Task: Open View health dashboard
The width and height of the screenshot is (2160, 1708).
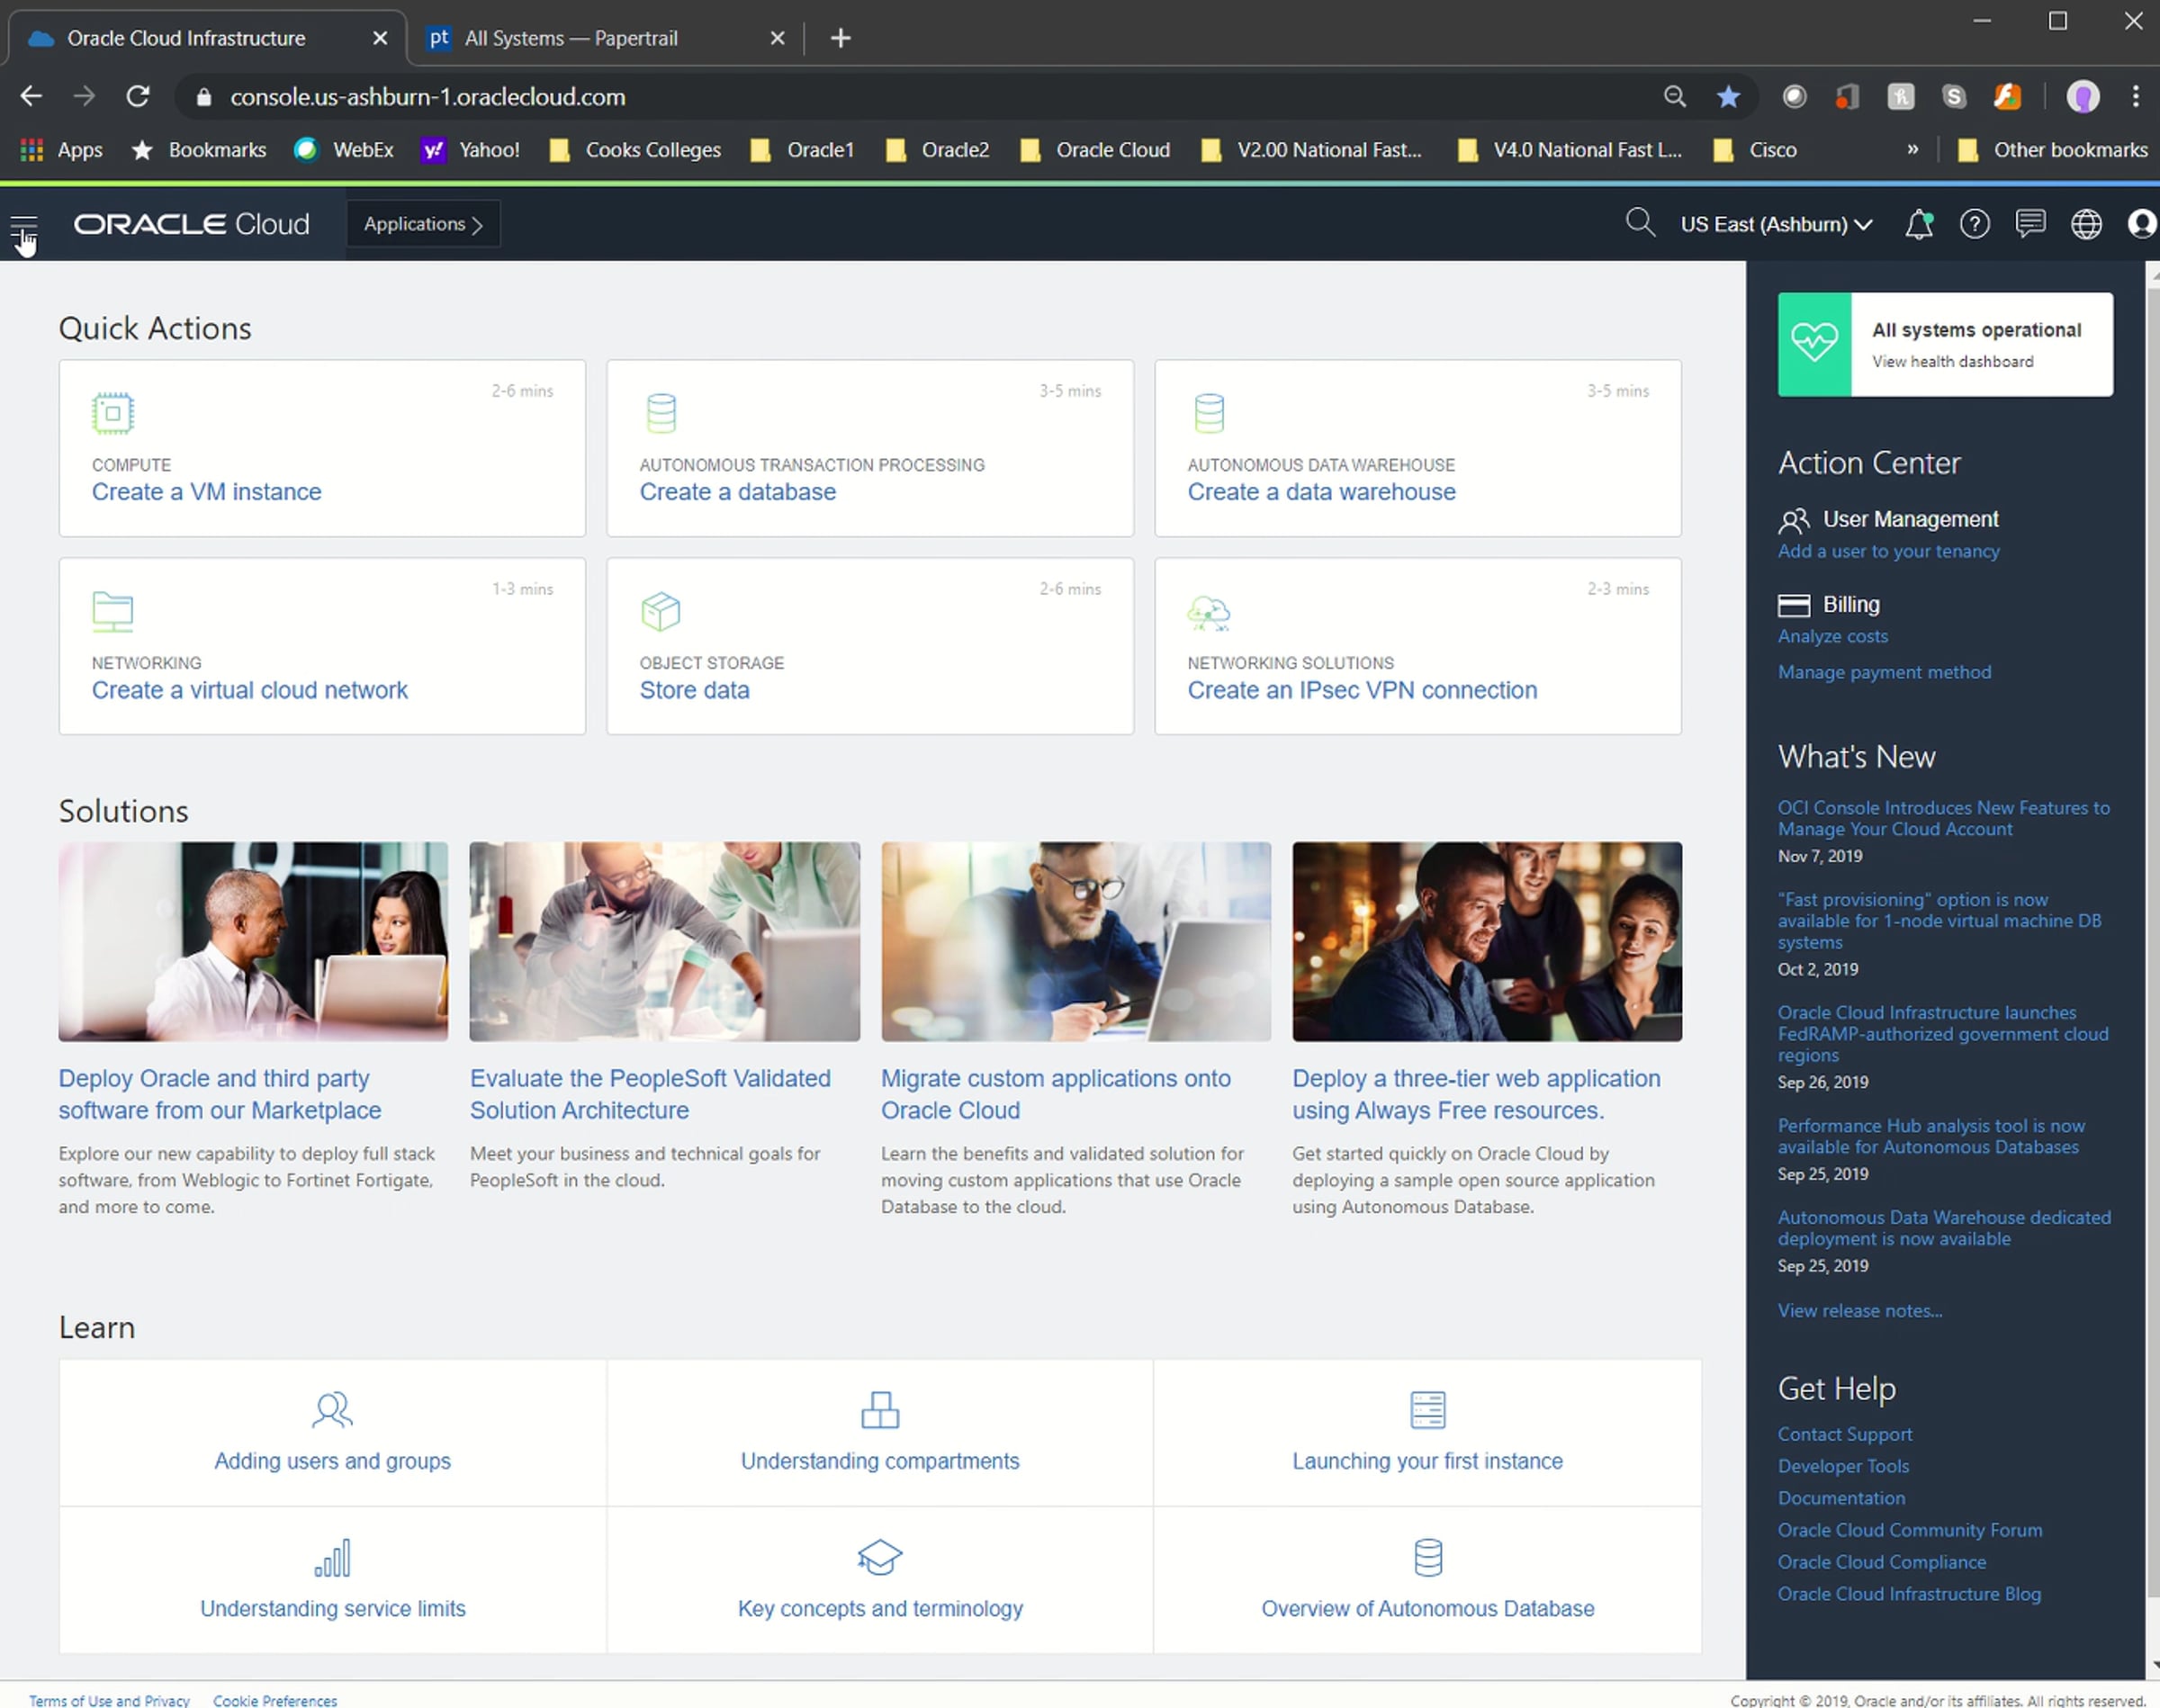Action: point(1953,362)
